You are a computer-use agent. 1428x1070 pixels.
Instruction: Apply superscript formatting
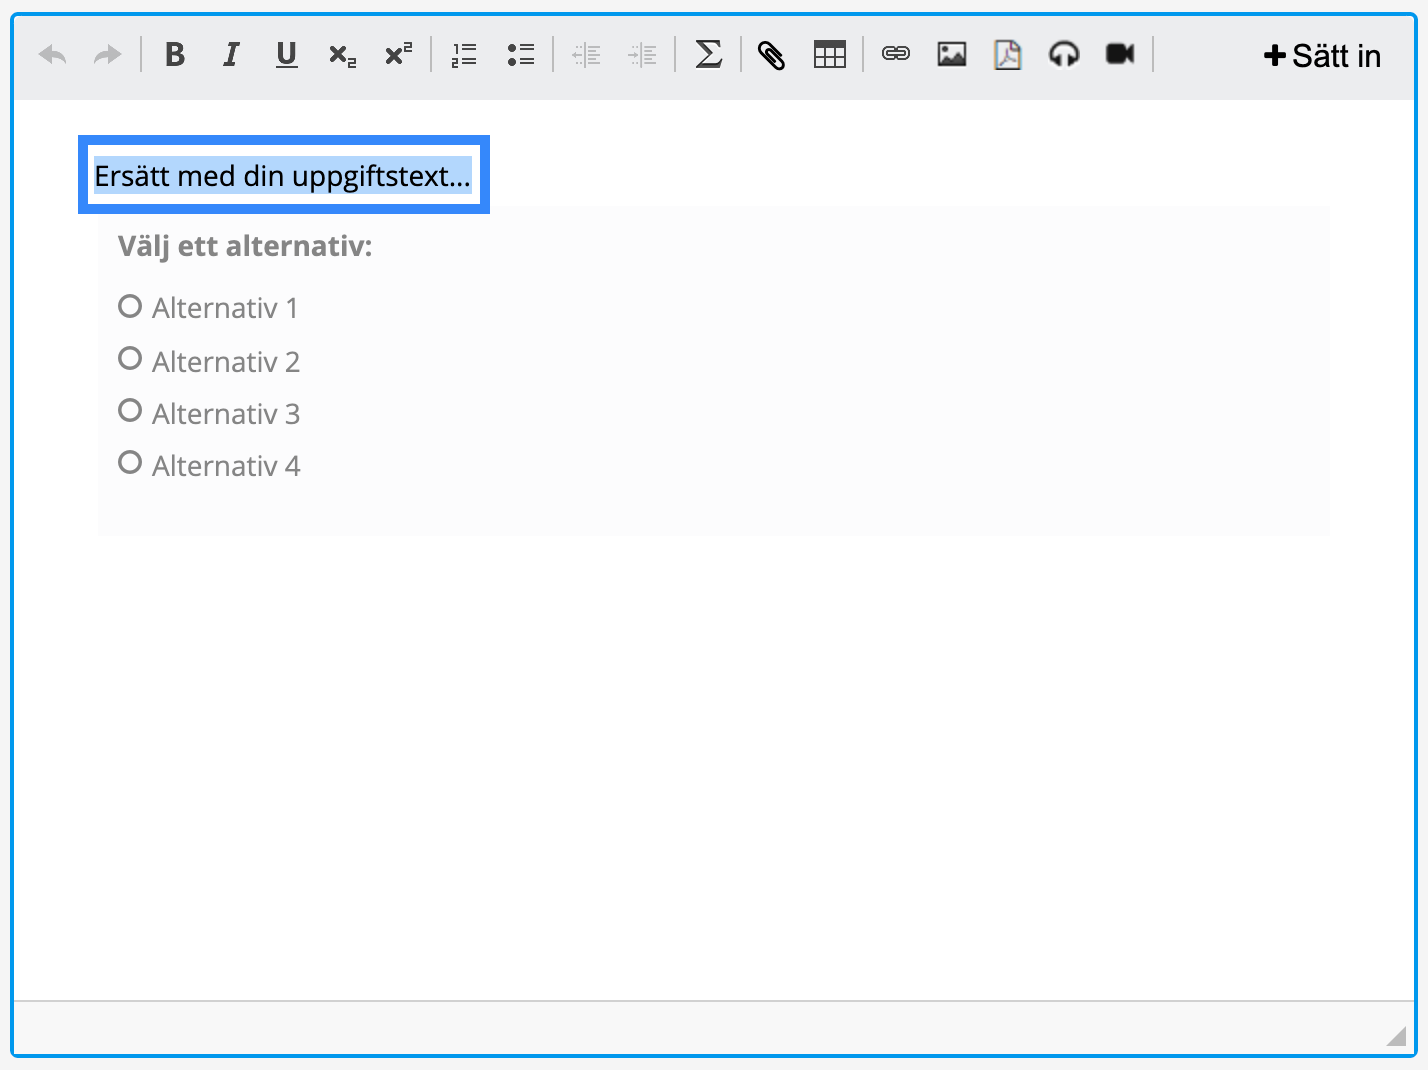coord(398,55)
